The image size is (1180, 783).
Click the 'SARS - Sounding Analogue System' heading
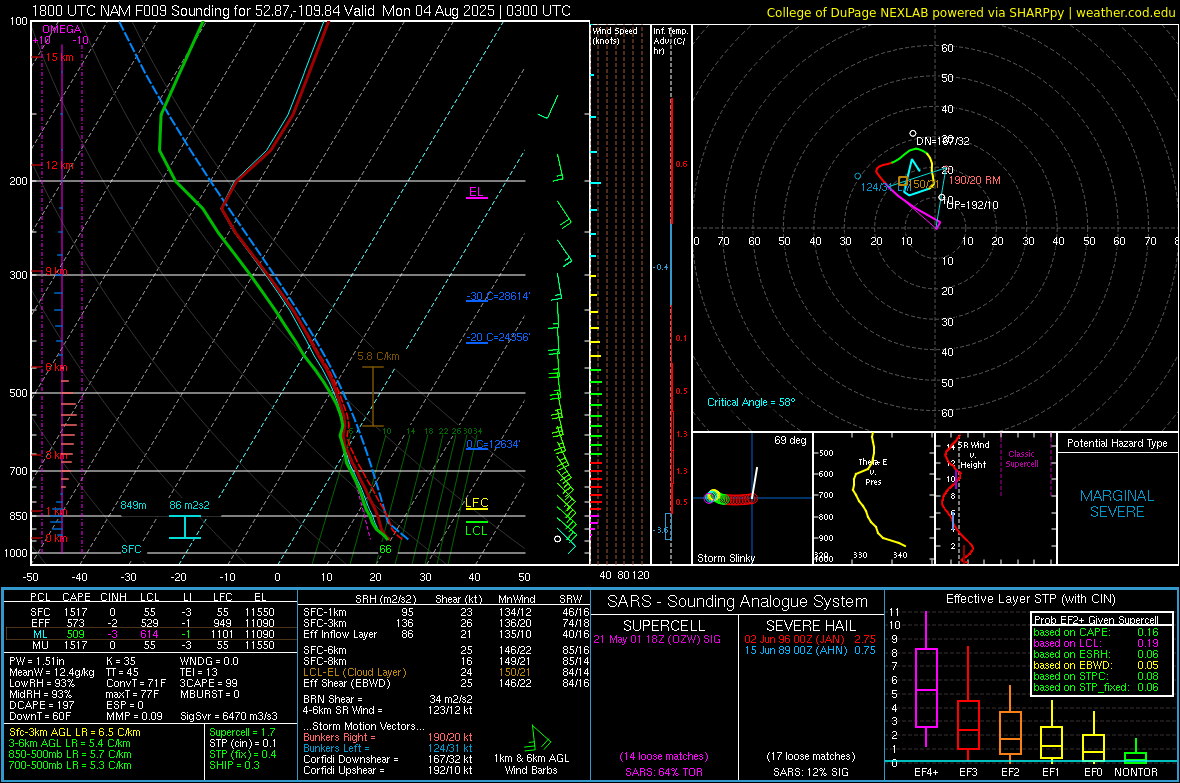click(x=738, y=601)
